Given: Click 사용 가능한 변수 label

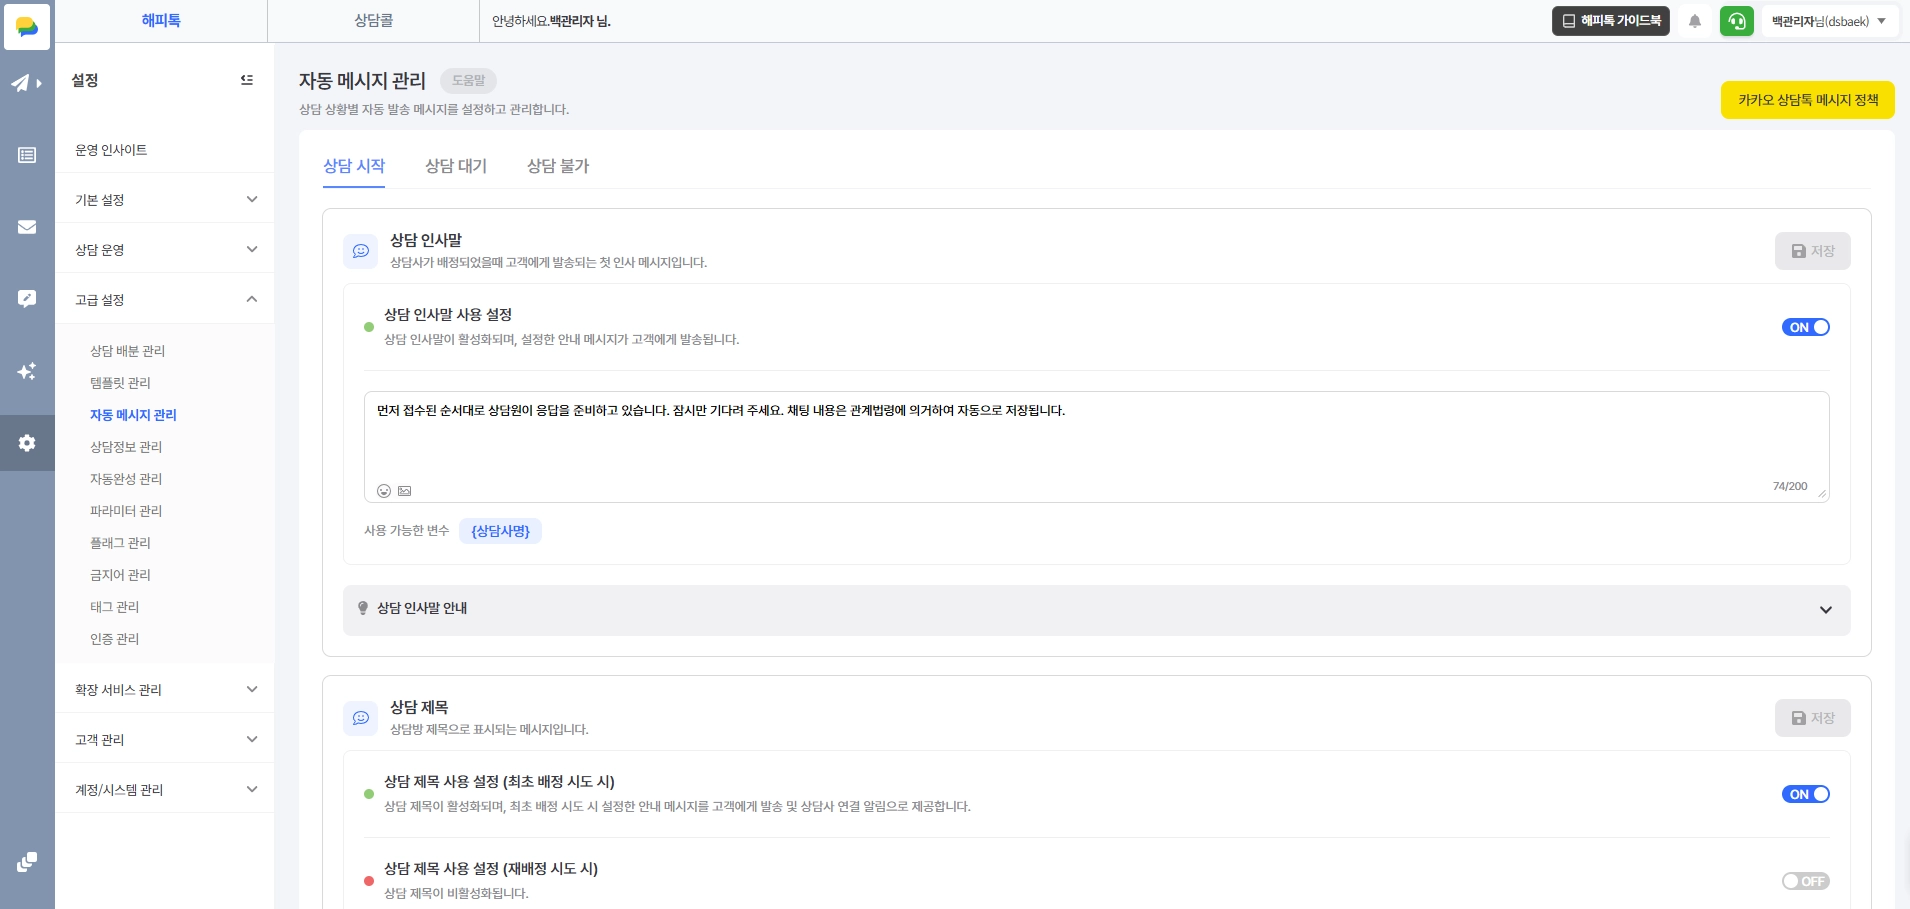Looking at the screenshot, I should pos(407,531).
